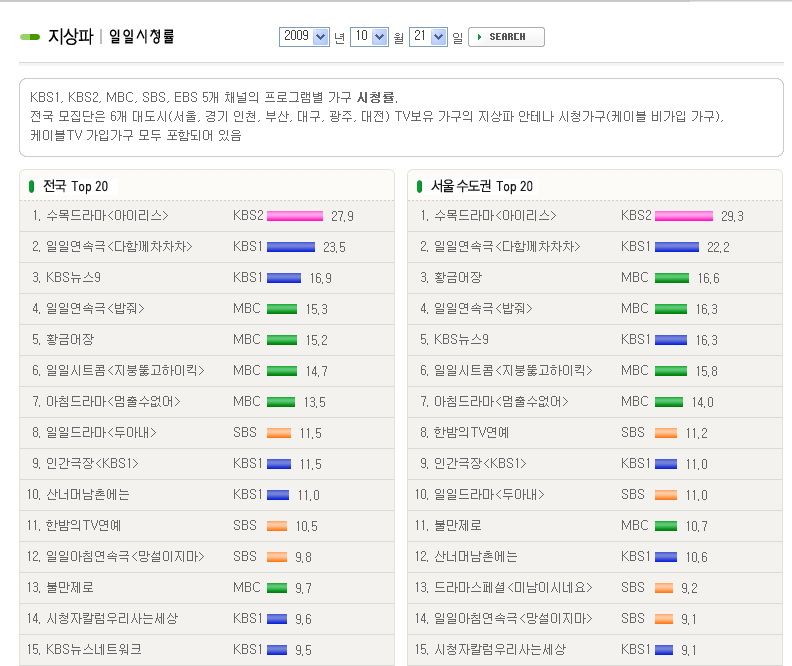
Task: Click 드라마스페셜<미남이시네요> in the Seoul list
Action: [x=513, y=587]
